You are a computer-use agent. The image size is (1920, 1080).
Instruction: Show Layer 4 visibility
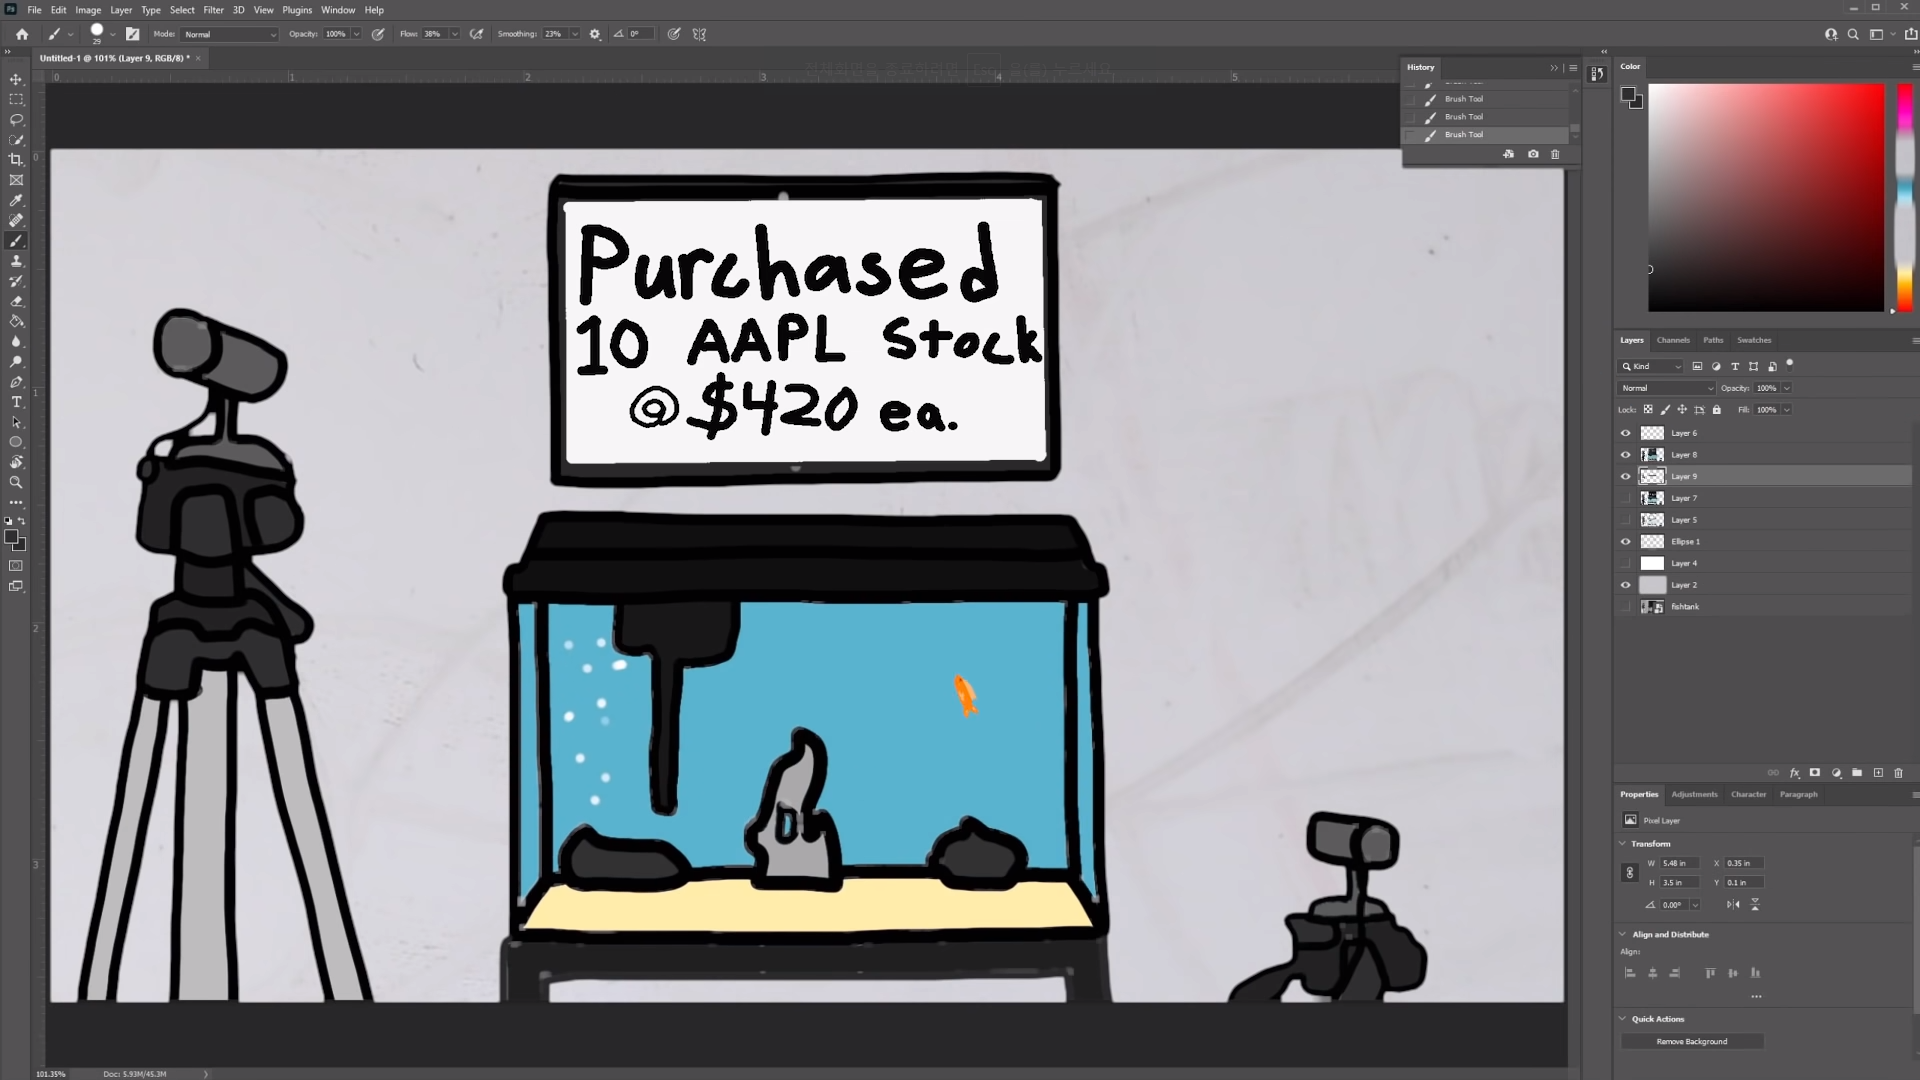click(x=1625, y=563)
